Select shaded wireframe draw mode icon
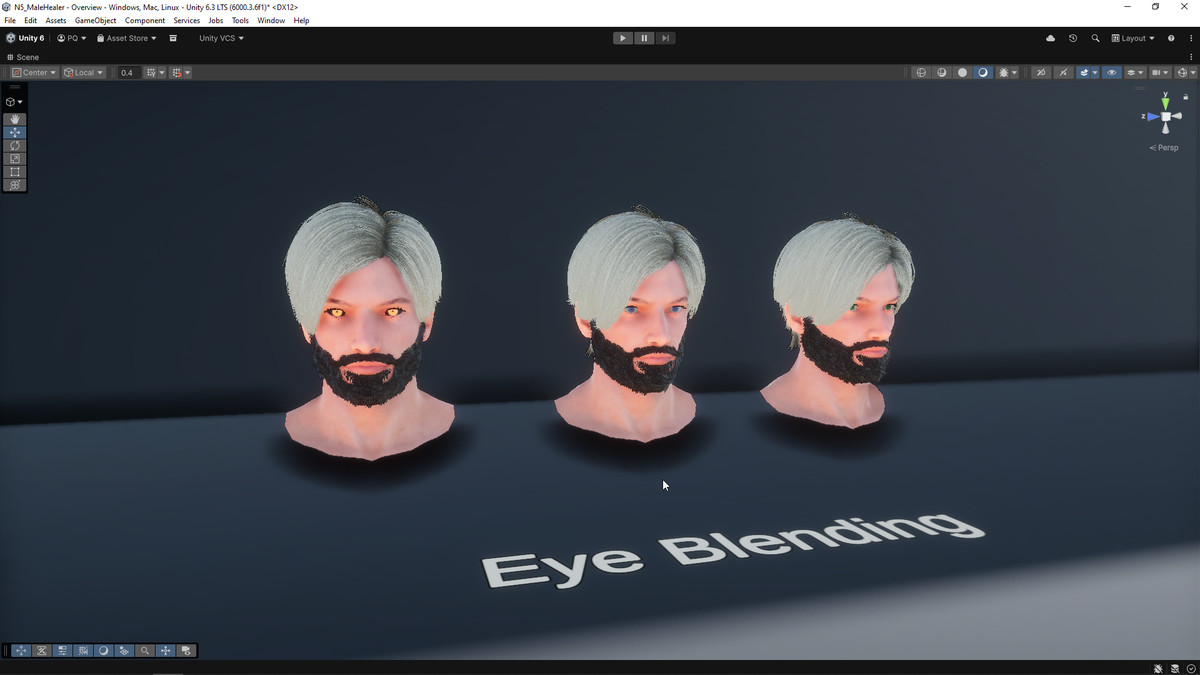Viewport: 1200px width, 675px height. [941, 72]
